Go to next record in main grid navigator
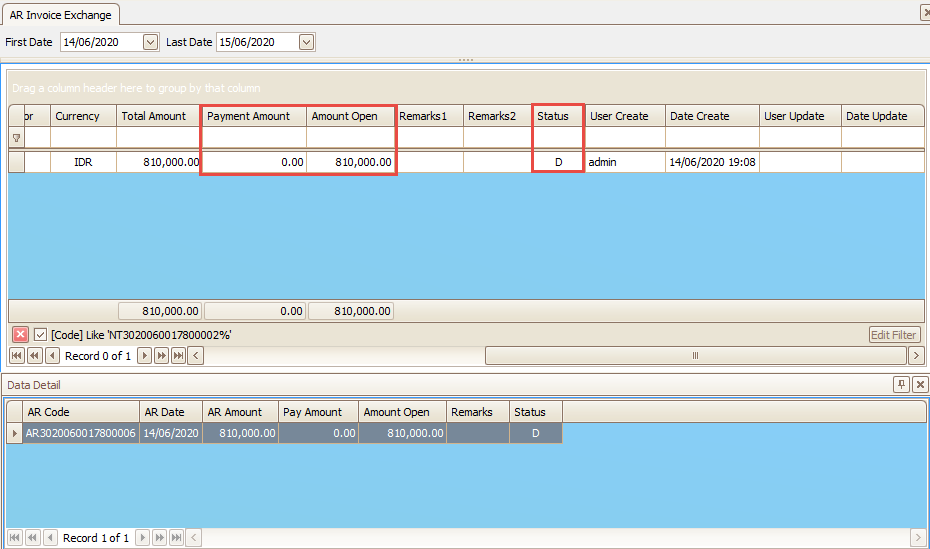930x549 pixels. (144, 356)
